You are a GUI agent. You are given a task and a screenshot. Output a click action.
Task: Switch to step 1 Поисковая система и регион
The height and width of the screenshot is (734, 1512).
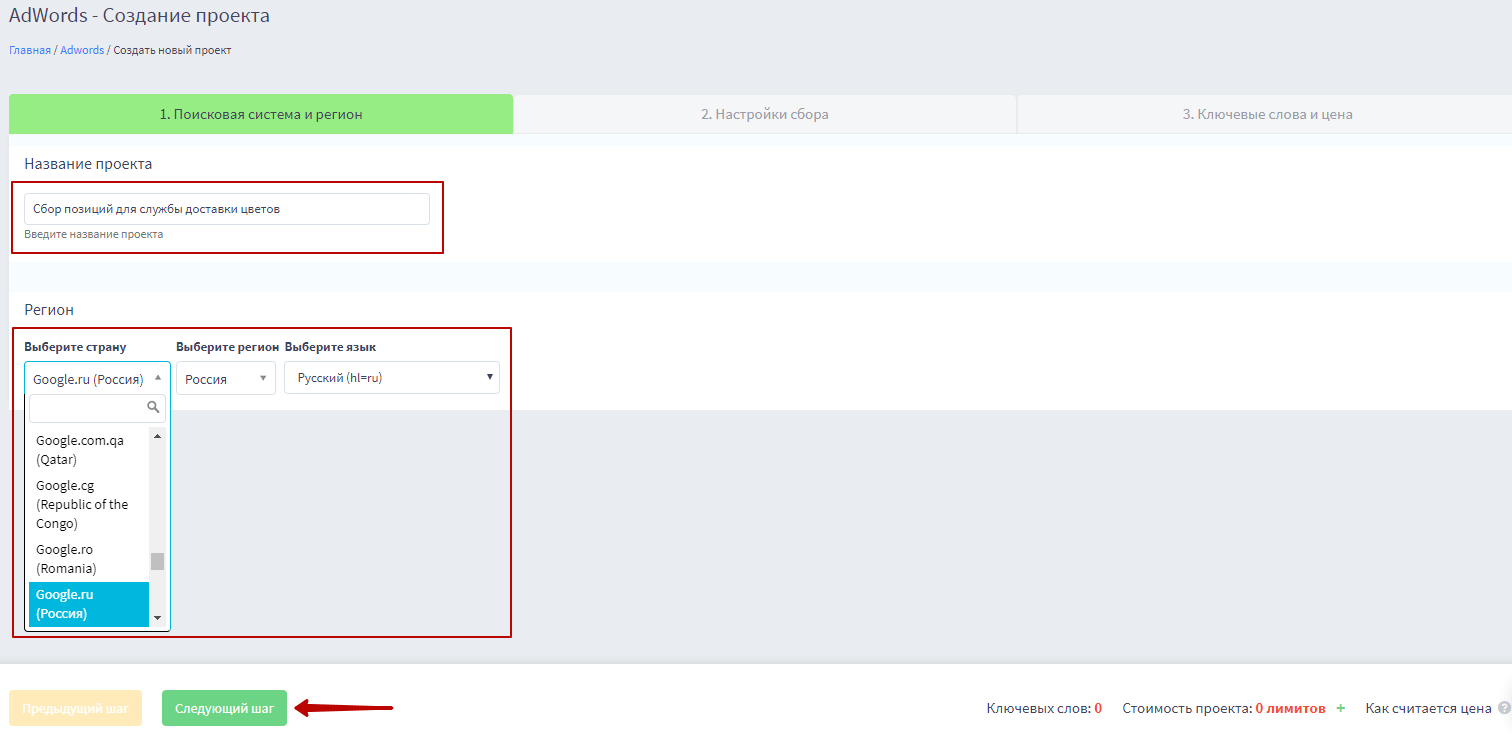coord(261,114)
